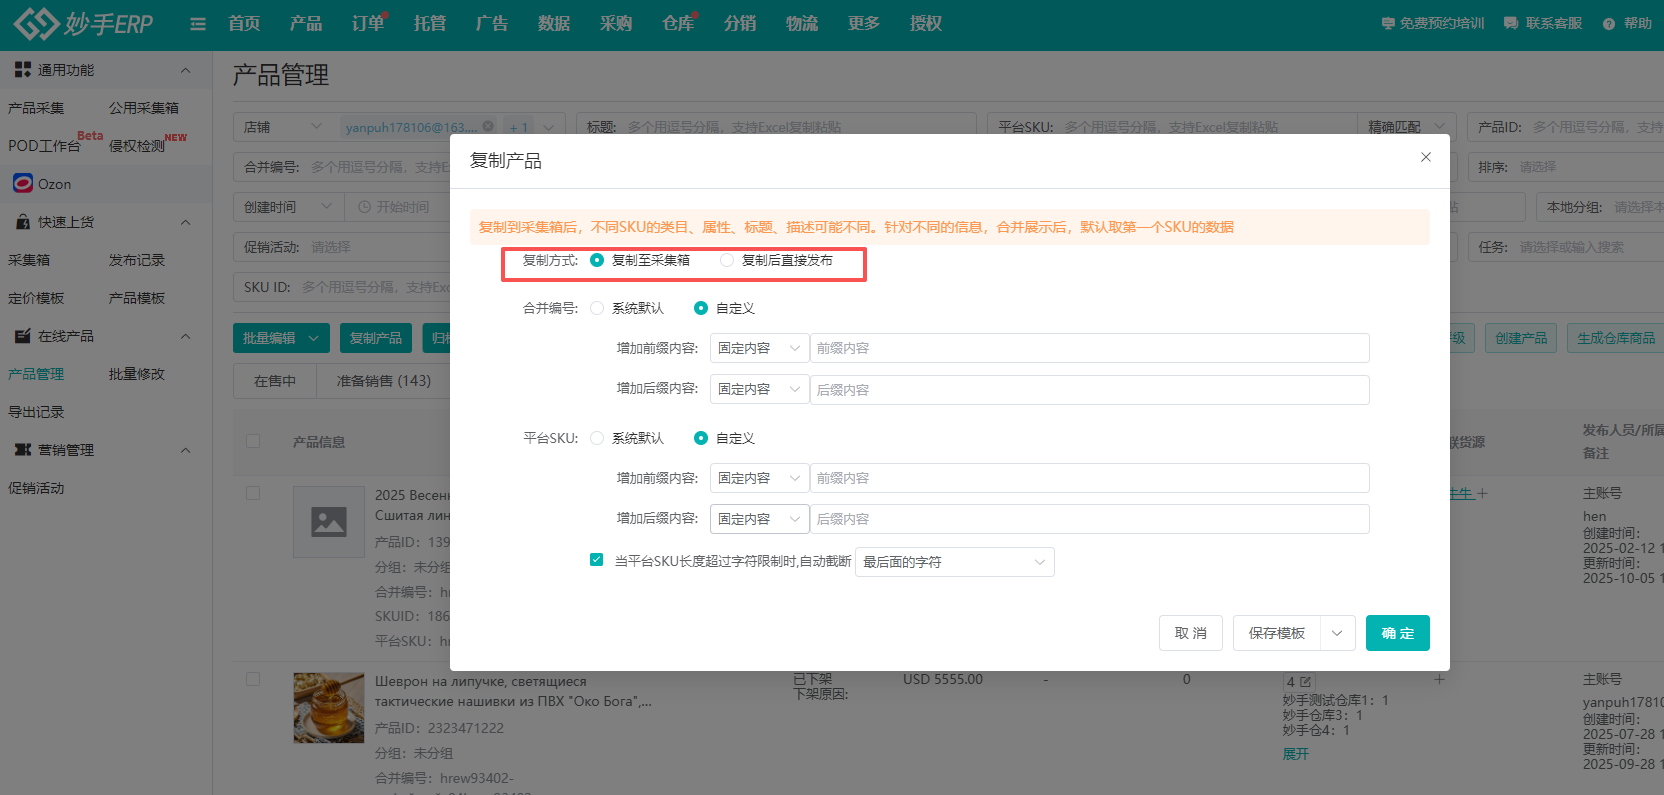
Task: Click the 取消 cancel button
Action: [1190, 633]
